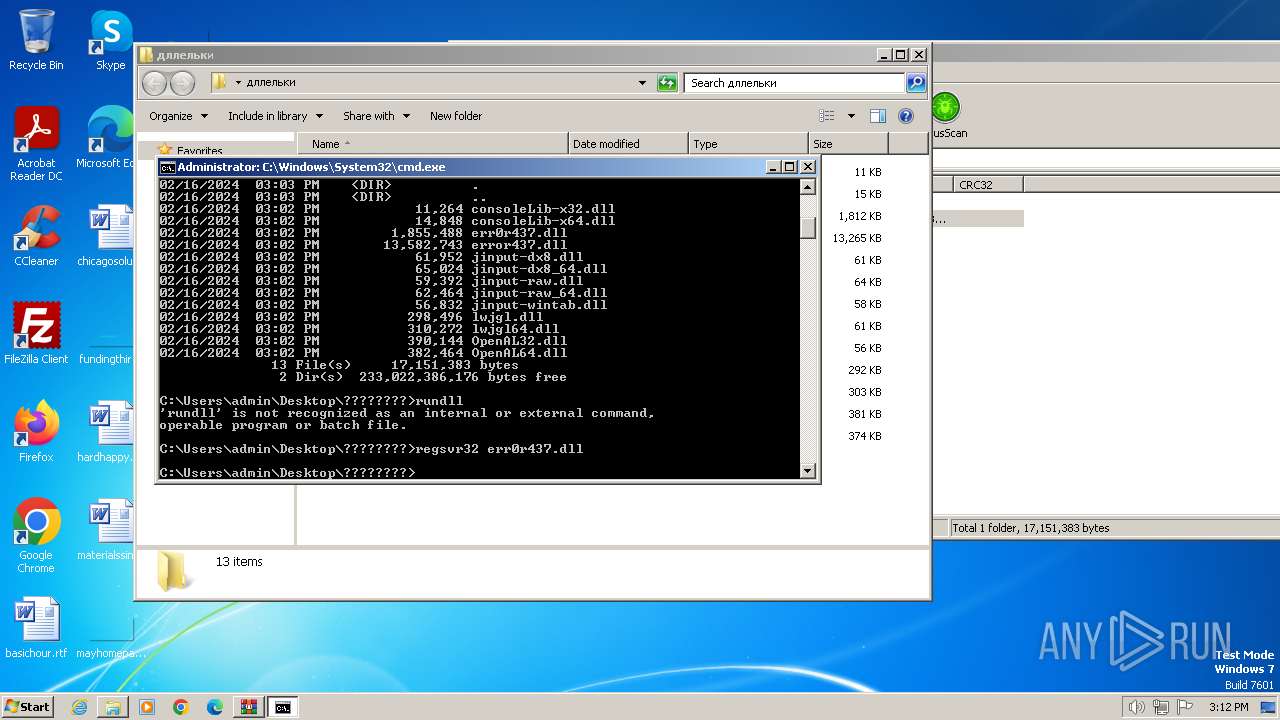Launch Firefox from the desktop
The image size is (1280, 720).
click(36, 432)
